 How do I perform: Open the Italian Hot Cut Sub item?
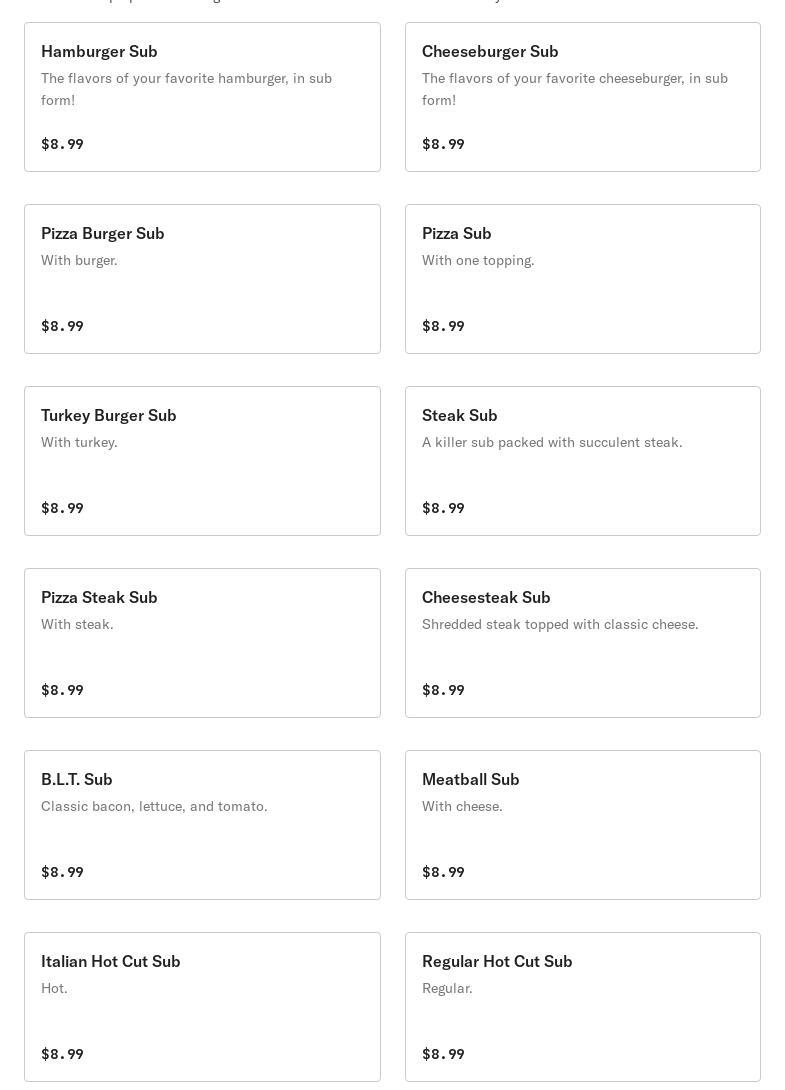coord(202,1007)
